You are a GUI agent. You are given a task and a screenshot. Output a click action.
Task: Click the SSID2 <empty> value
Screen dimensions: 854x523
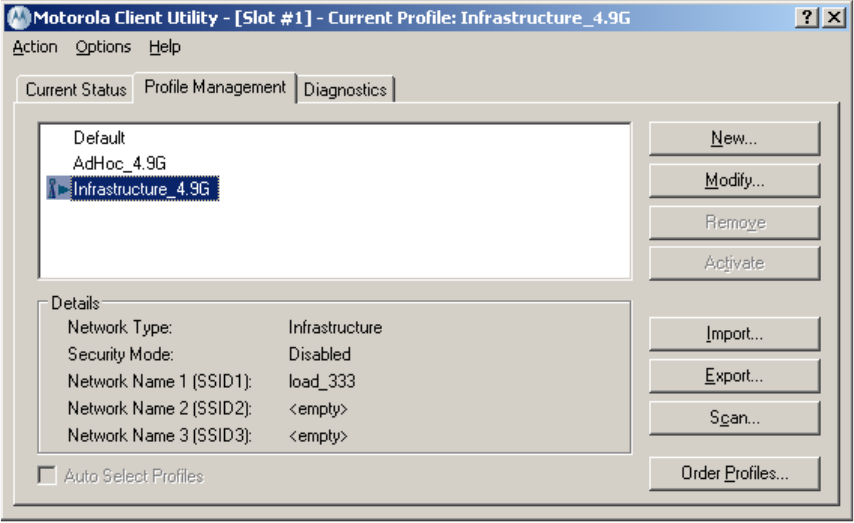point(318,409)
